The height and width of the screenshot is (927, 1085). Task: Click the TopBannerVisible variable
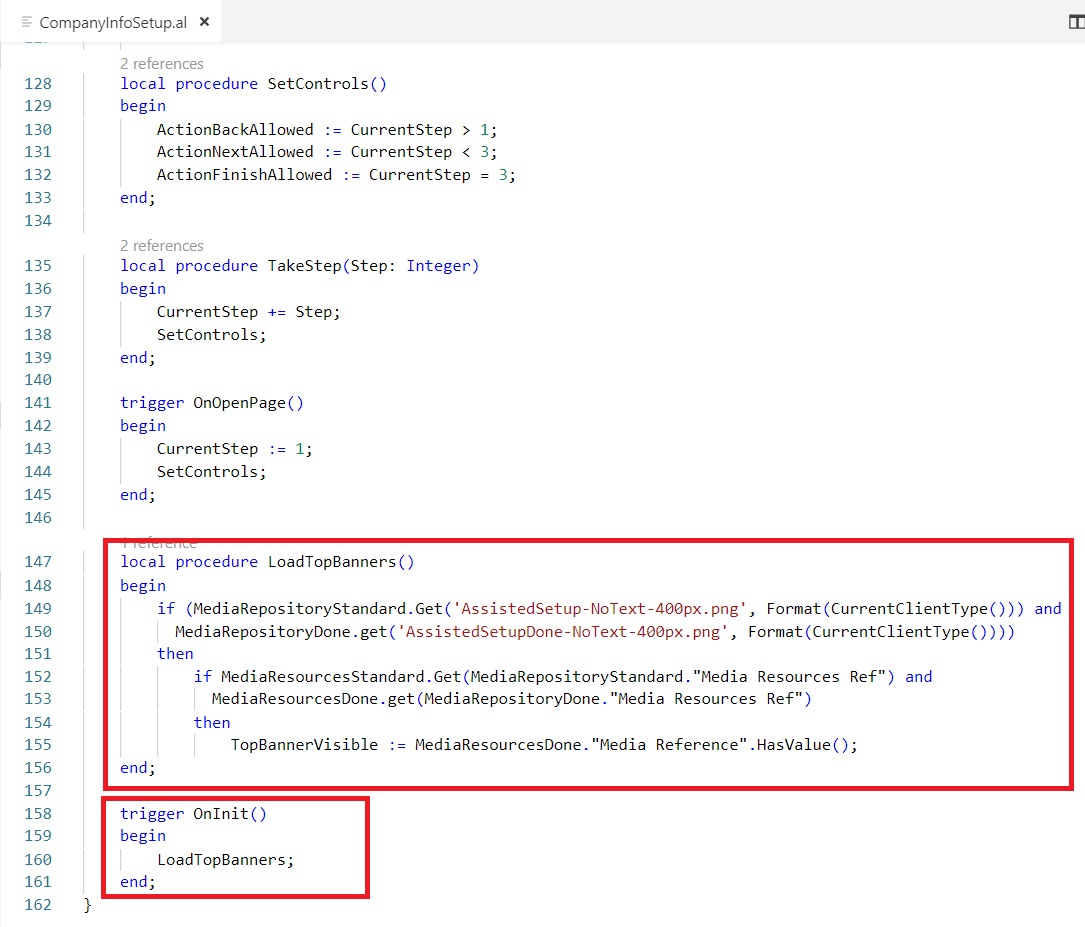304,745
